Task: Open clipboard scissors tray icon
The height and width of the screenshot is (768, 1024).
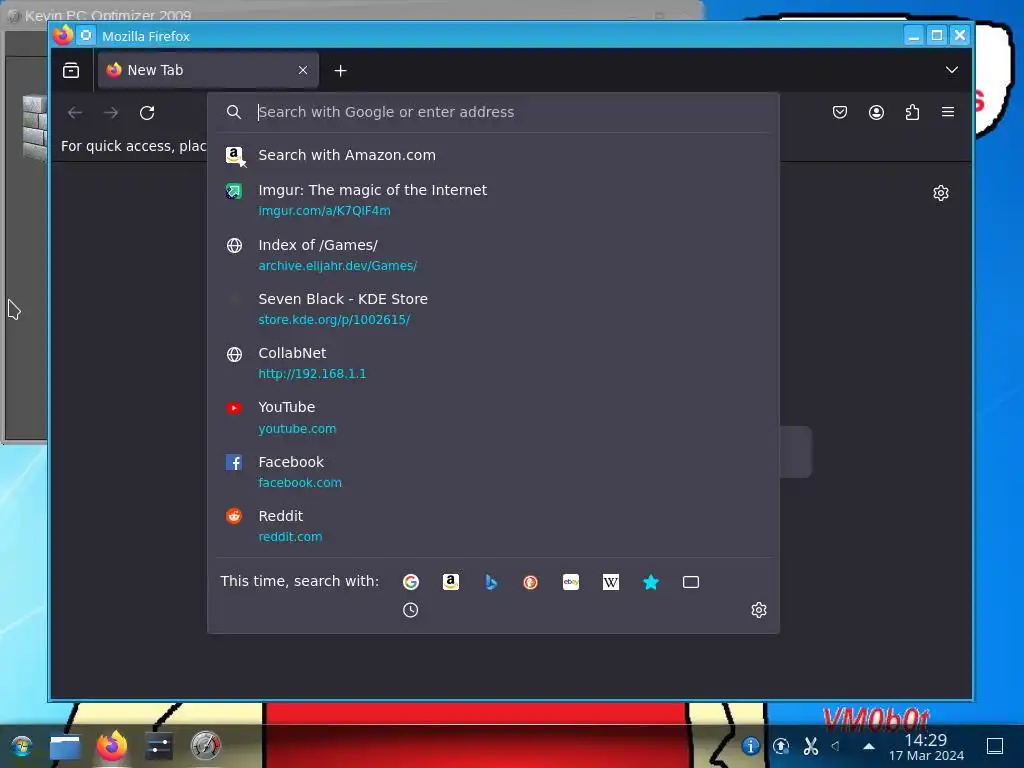Action: 811,746
